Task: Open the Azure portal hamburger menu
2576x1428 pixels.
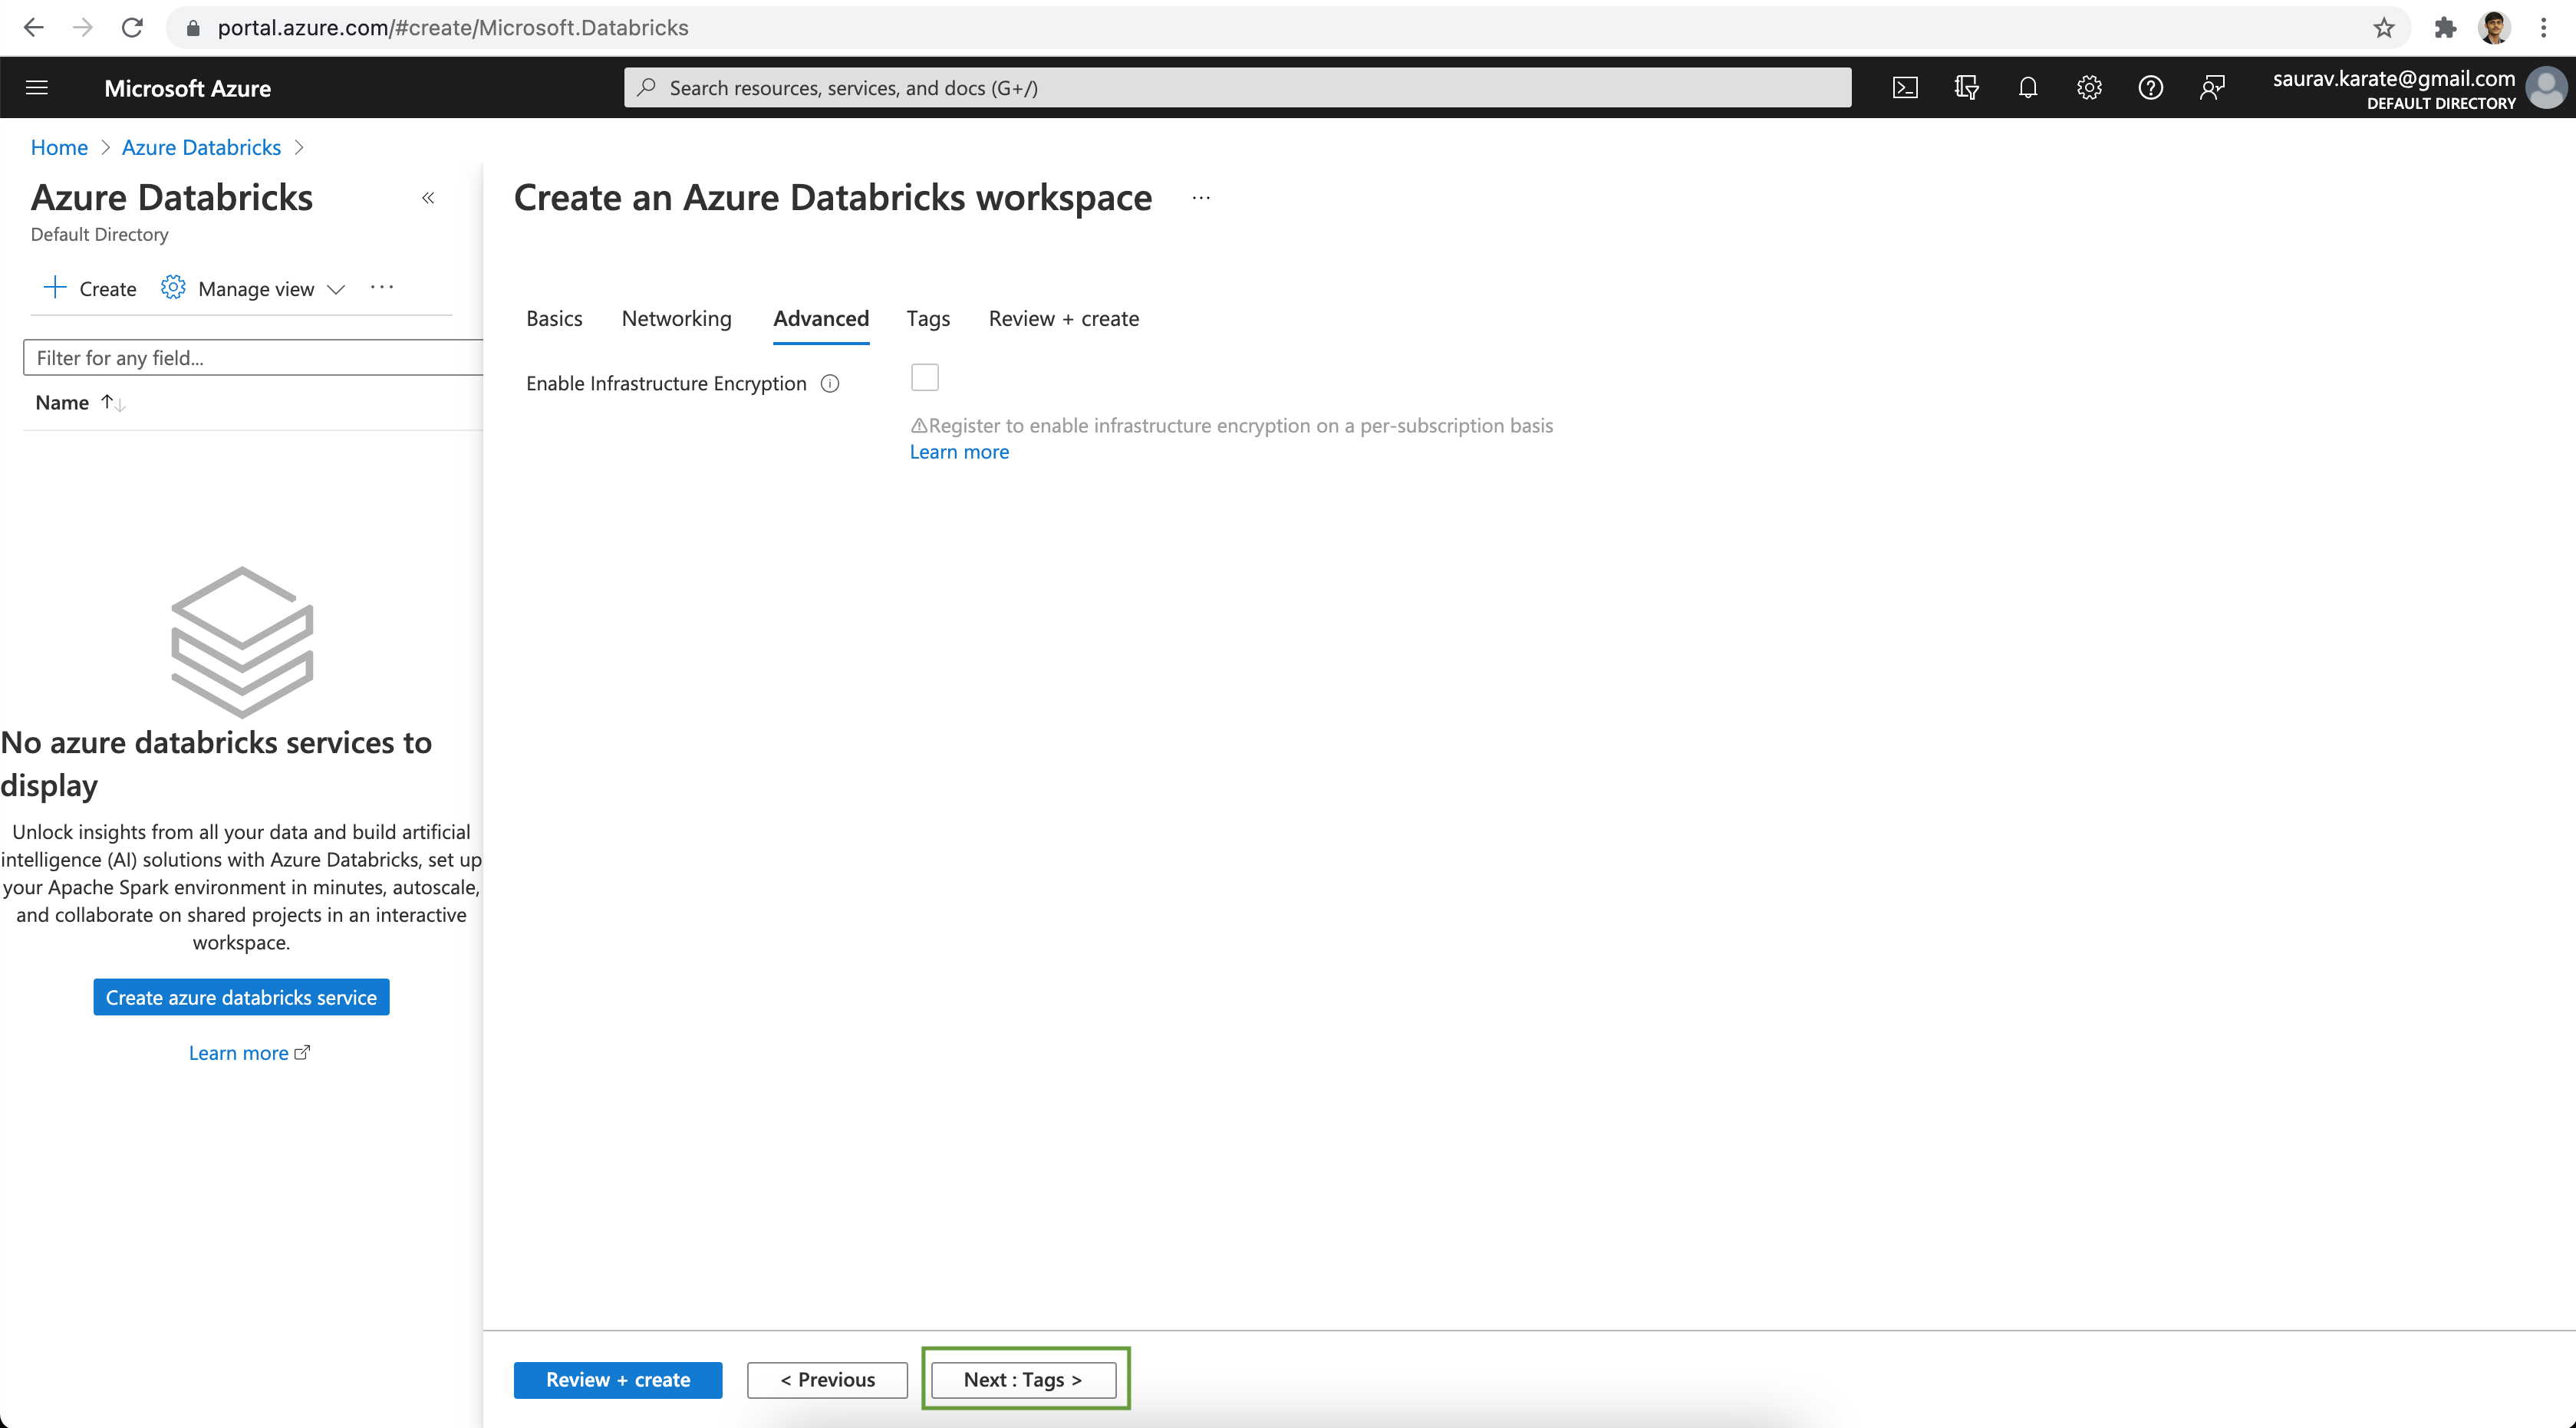Action: pos(37,88)
